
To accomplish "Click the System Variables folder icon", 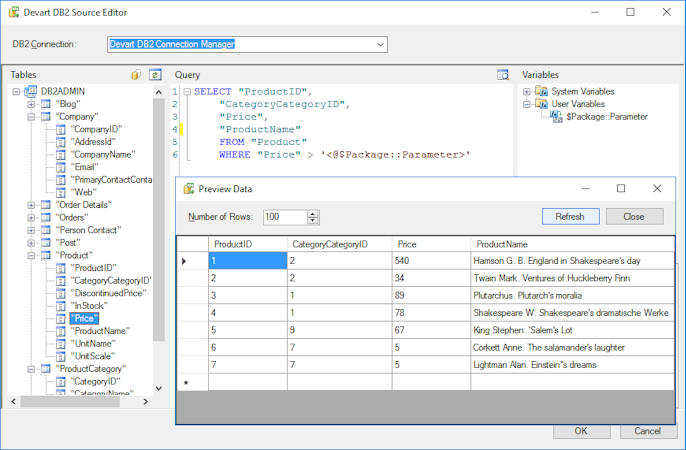I will coord(541,91).
